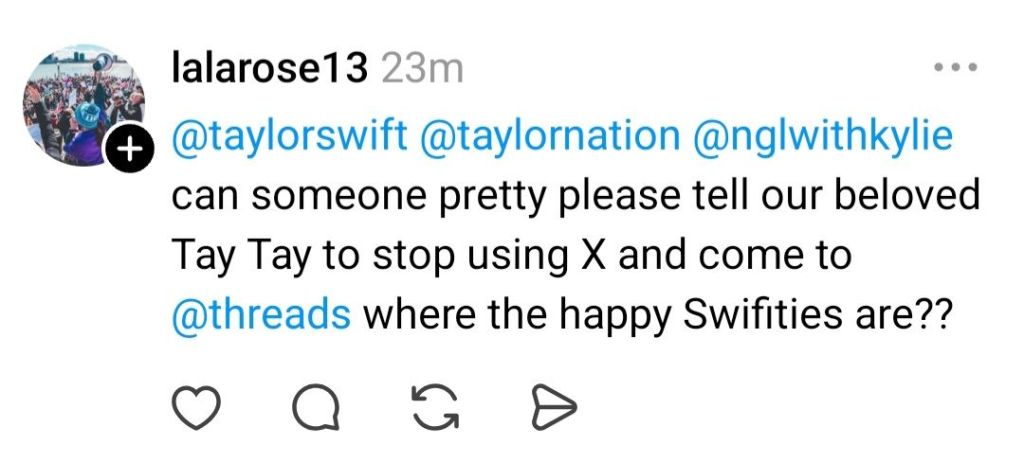Click 'where the happy' in the last line
This screenshot has width=1024, height=463.
click(x=505, y=315)
